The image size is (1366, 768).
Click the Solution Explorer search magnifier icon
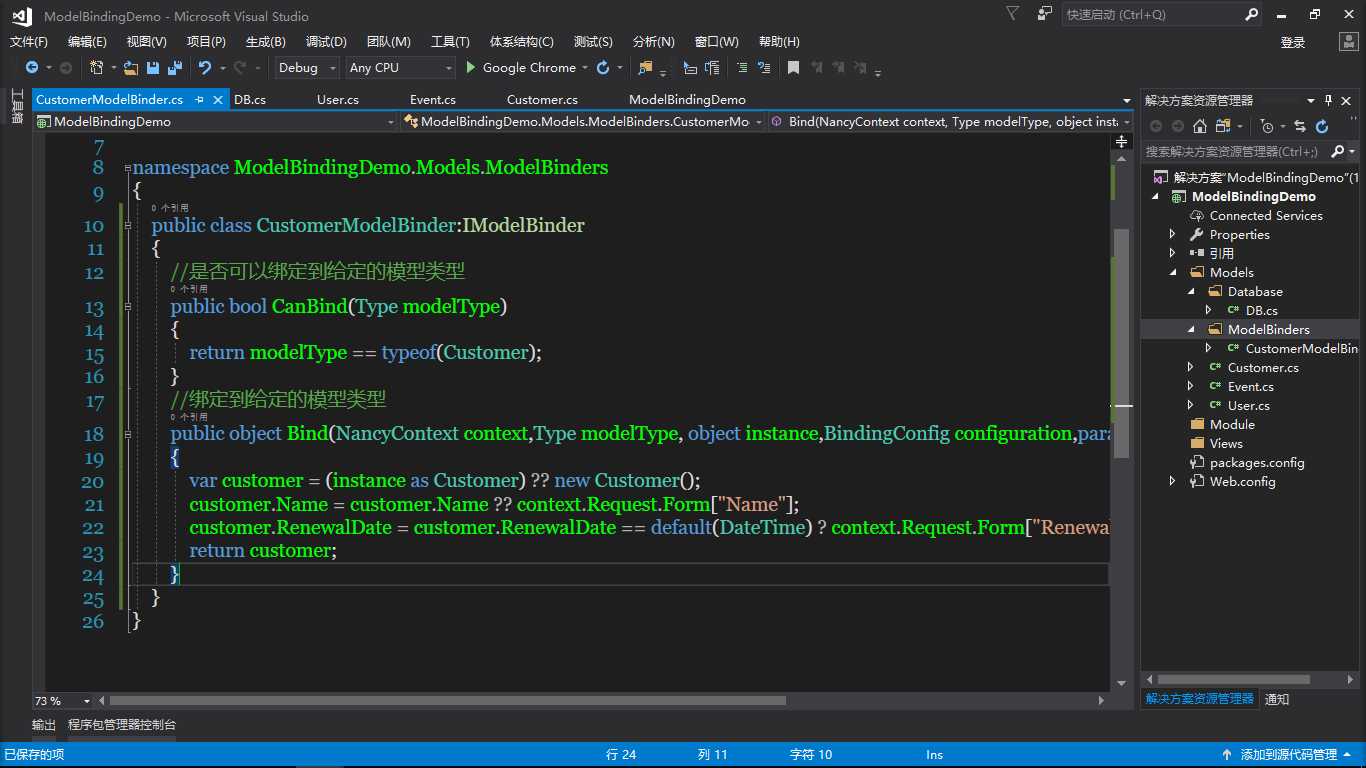click(1338, 151)
